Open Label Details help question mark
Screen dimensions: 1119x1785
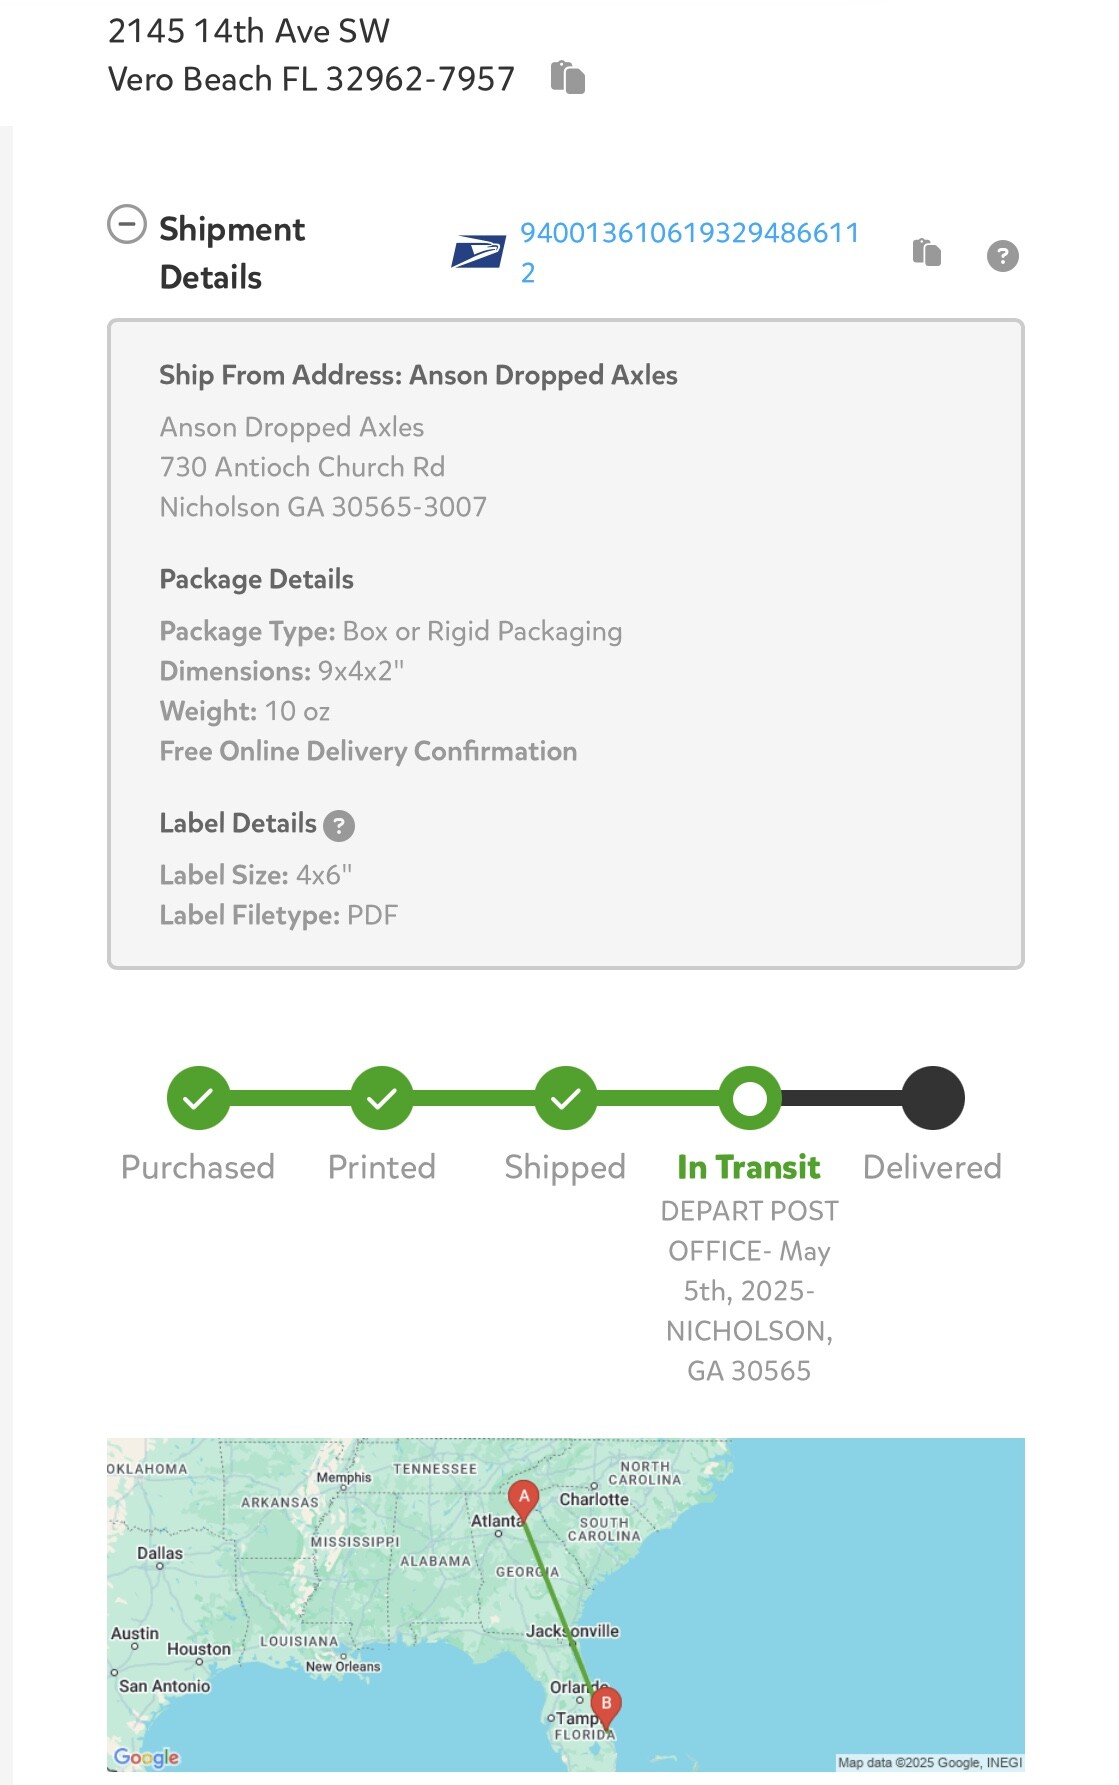point(339,825)
